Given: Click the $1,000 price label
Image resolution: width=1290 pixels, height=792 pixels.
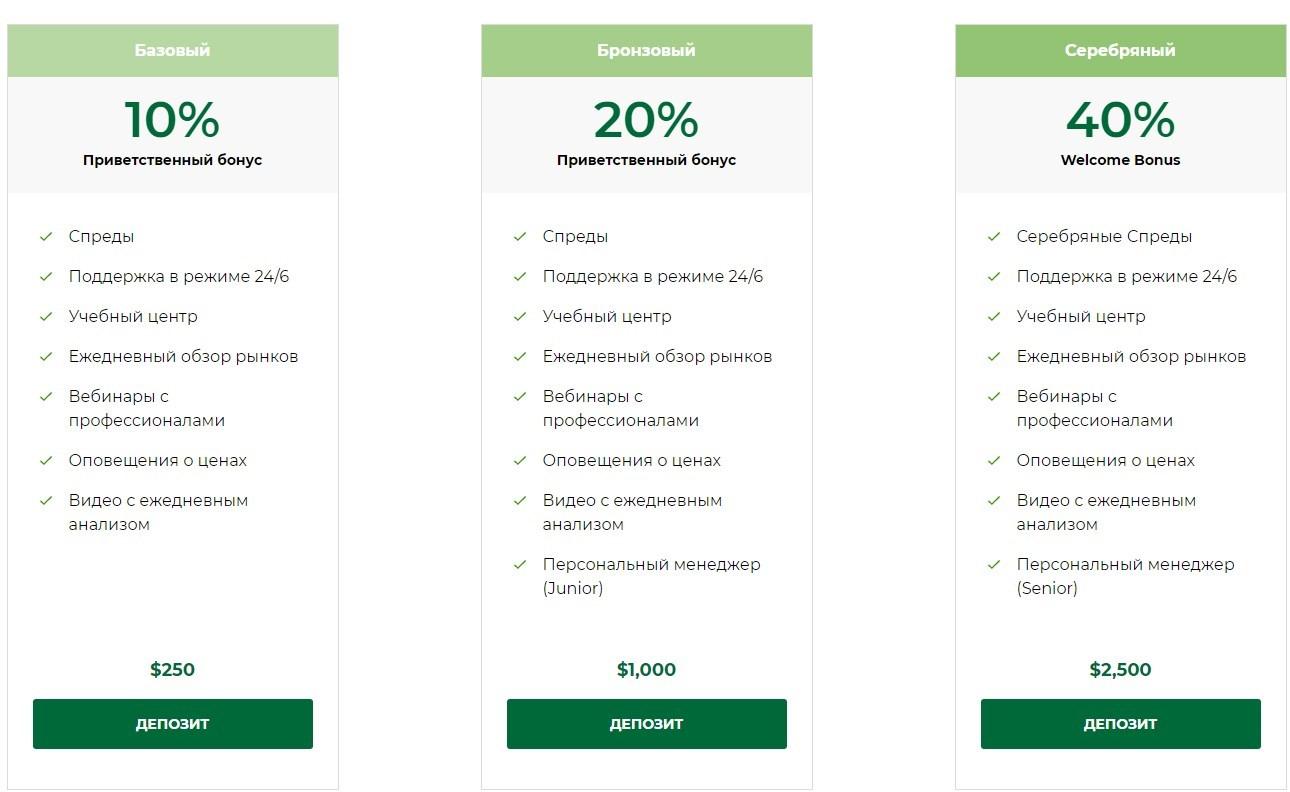Looking at the screenshot, I should pos(647,670).
